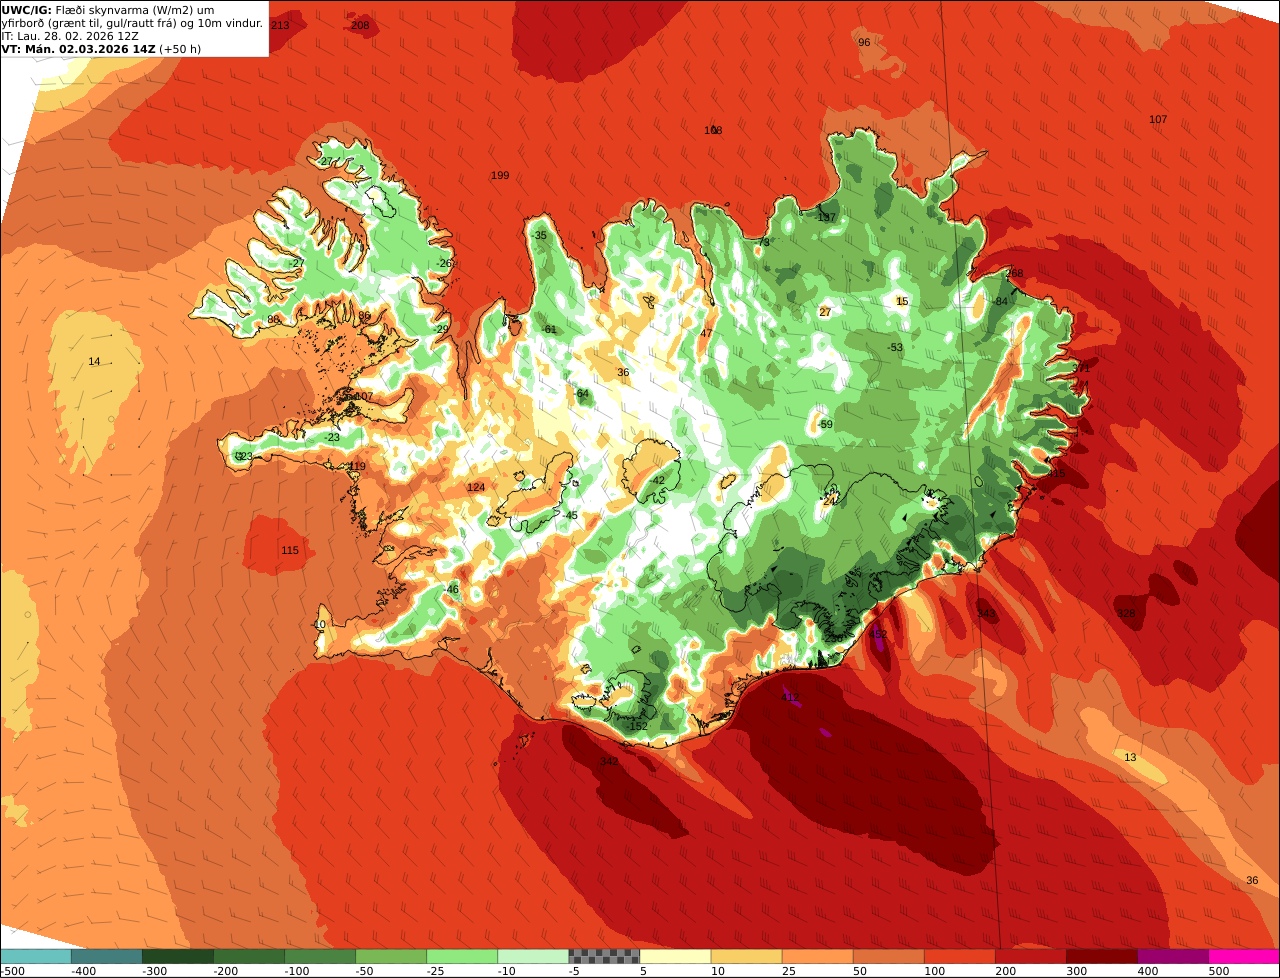Select the purple swatch between 400 and 500
Image resolution: width=1280 pixels, height=978 pixels.
click(x=1172, y=956)
